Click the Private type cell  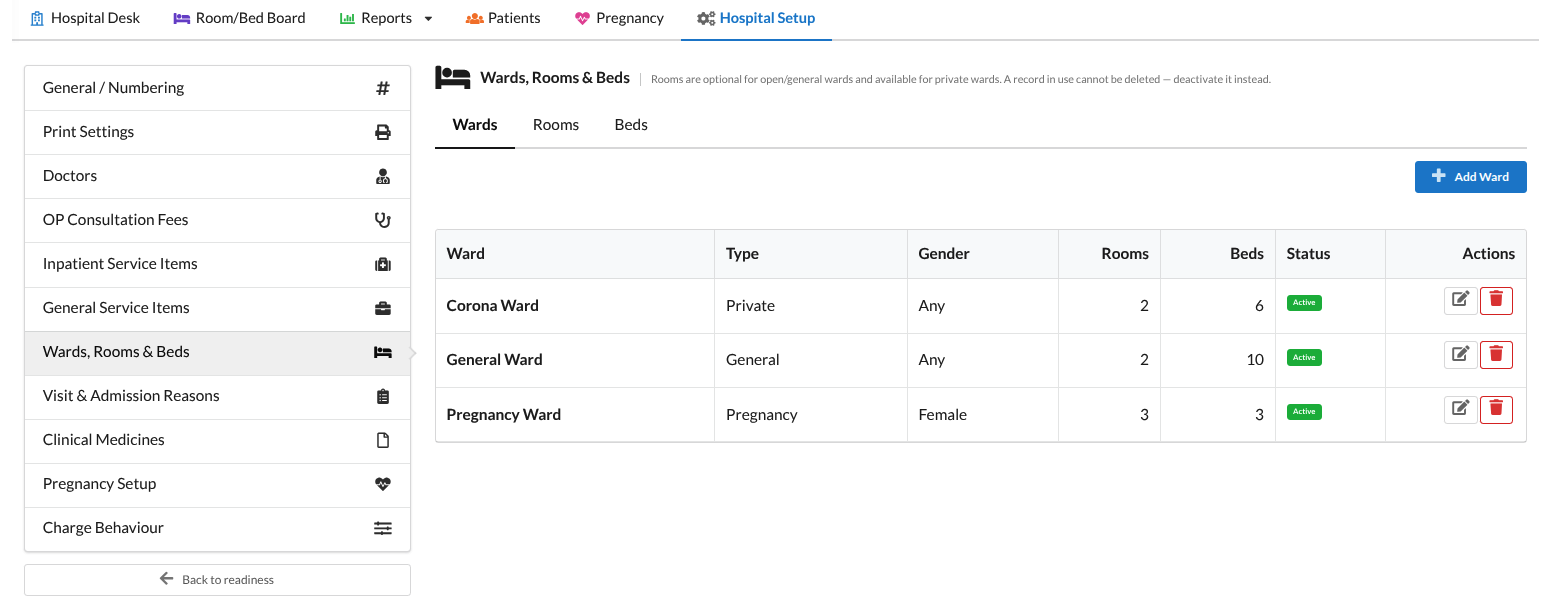pos(811,306)
